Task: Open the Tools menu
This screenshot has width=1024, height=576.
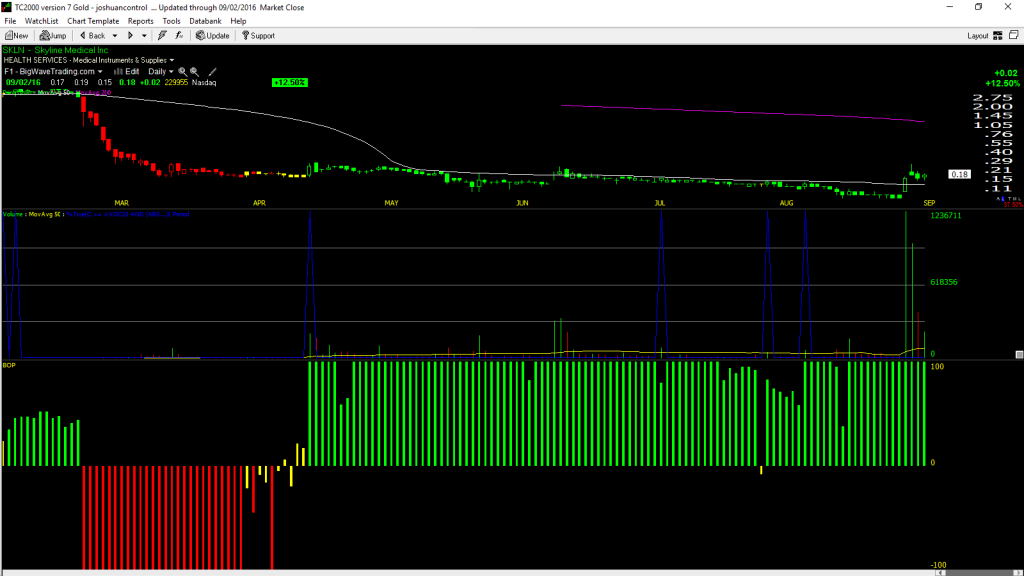Action: (x=171, y=21)
